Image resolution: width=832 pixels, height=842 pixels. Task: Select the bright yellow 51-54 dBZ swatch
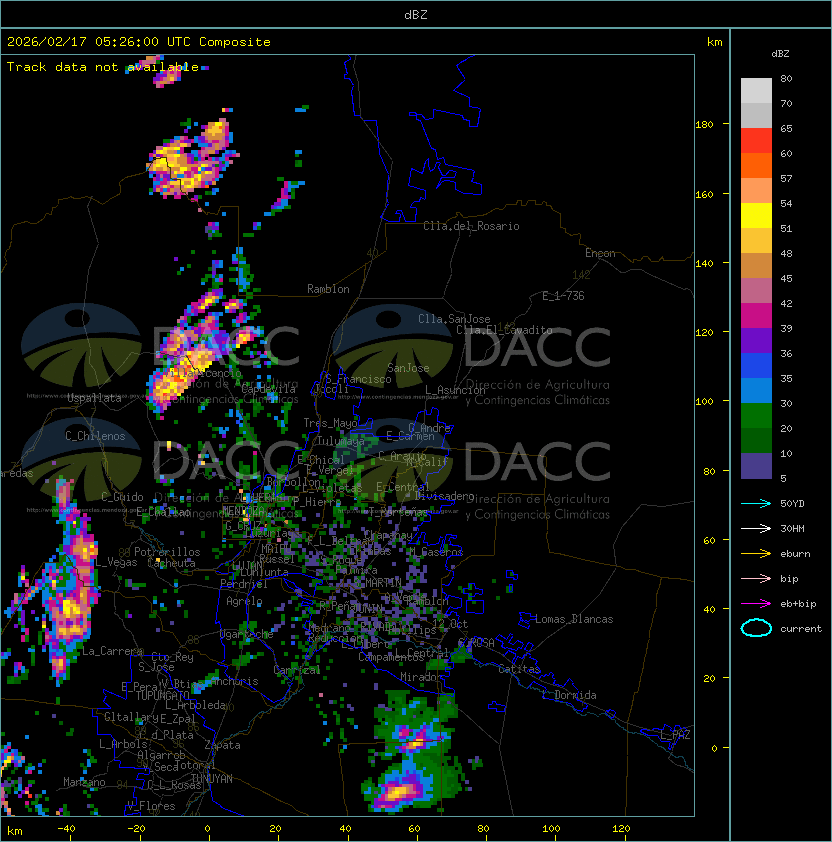pos(756,216)
